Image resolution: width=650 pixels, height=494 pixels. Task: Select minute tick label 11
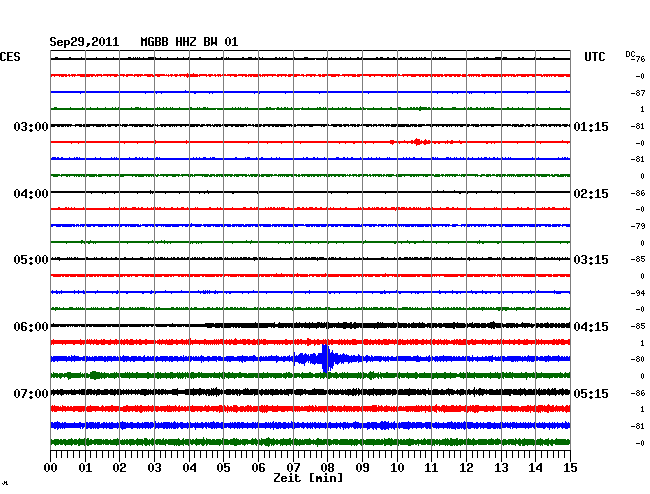(431, 467)
